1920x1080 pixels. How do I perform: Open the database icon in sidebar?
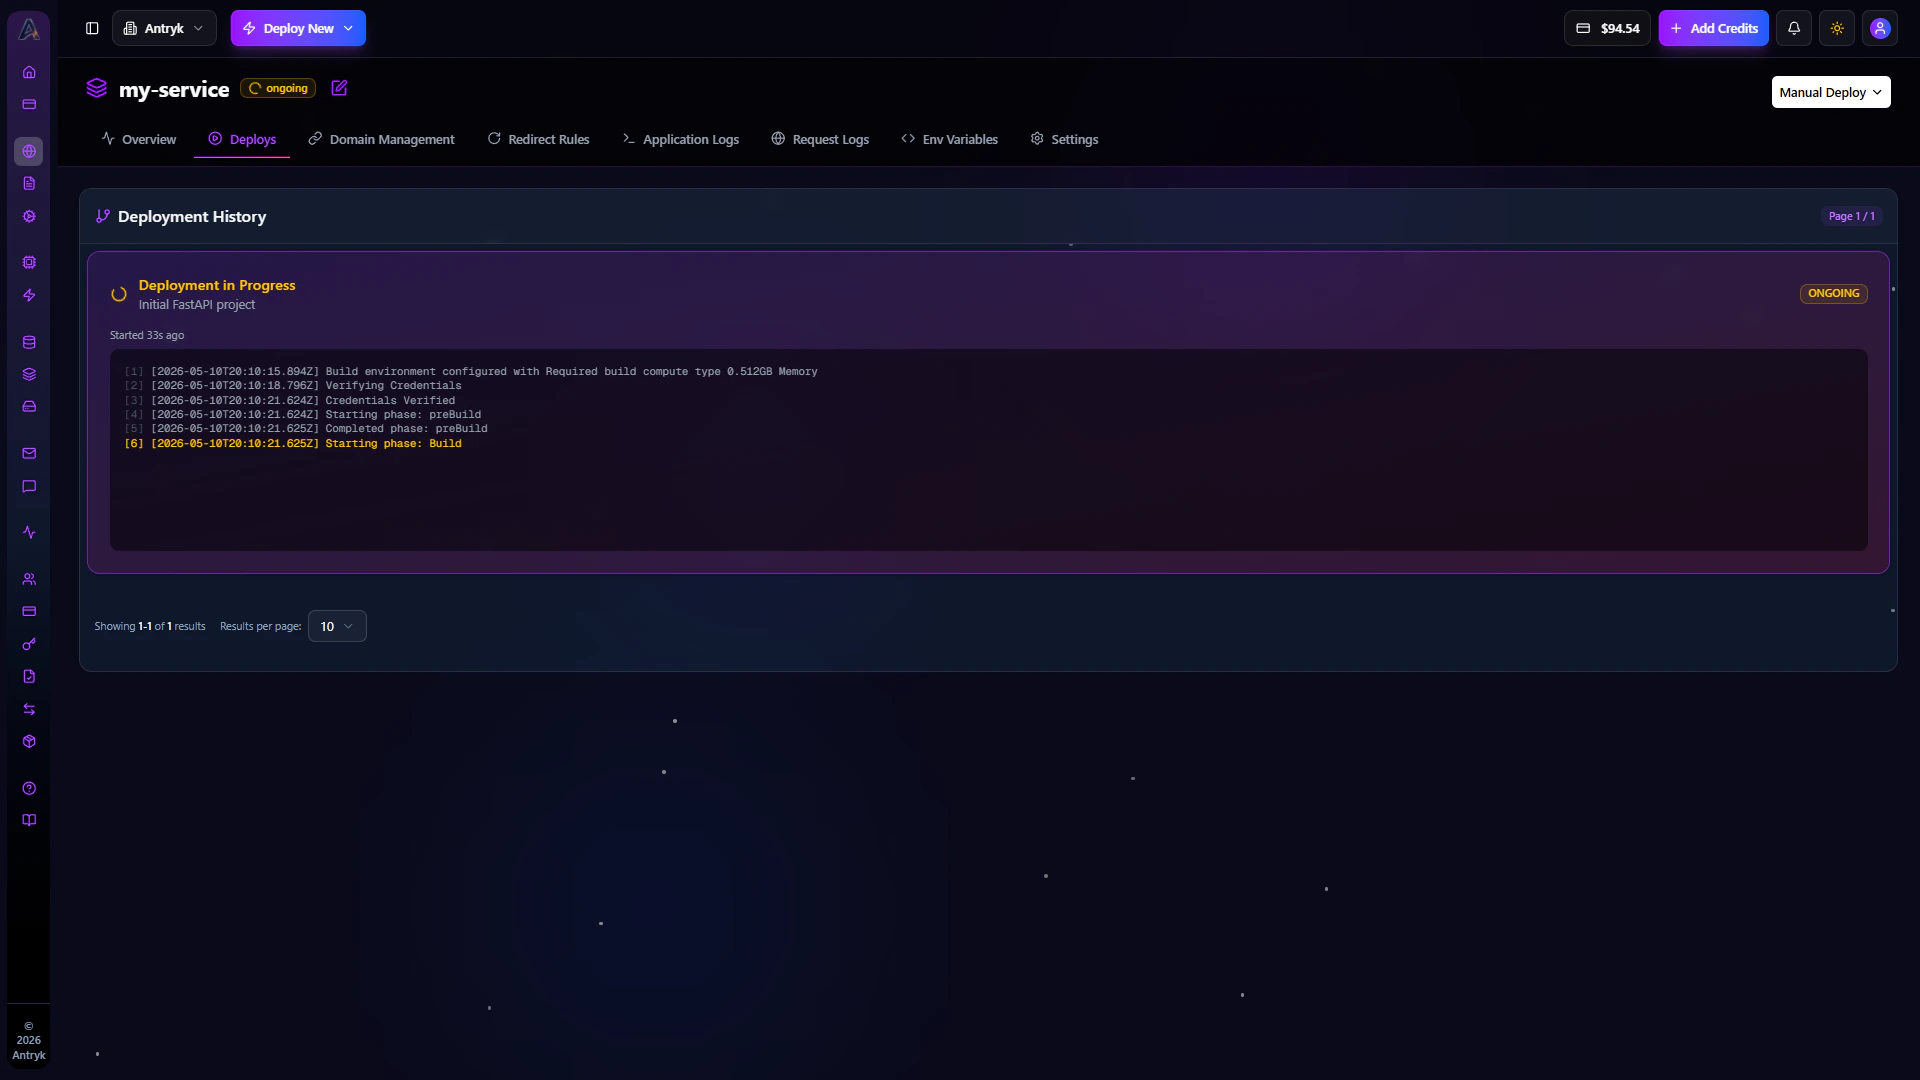click(x=29, y=342)
